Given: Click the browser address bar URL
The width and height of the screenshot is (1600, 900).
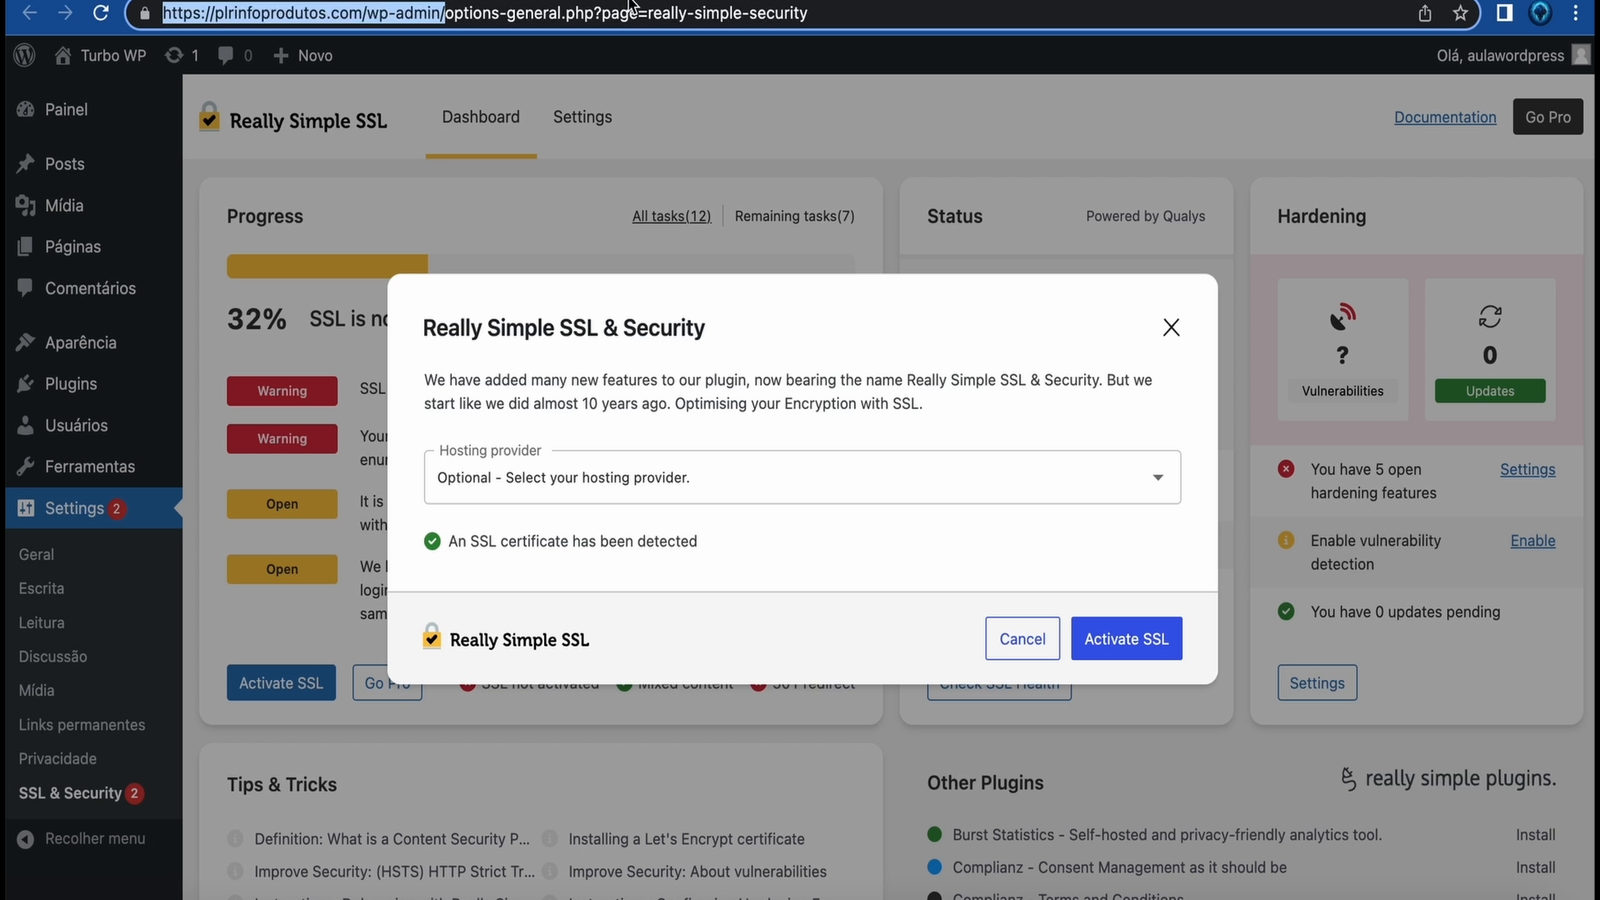Looking at the screenshot, I should click(485, 13).
